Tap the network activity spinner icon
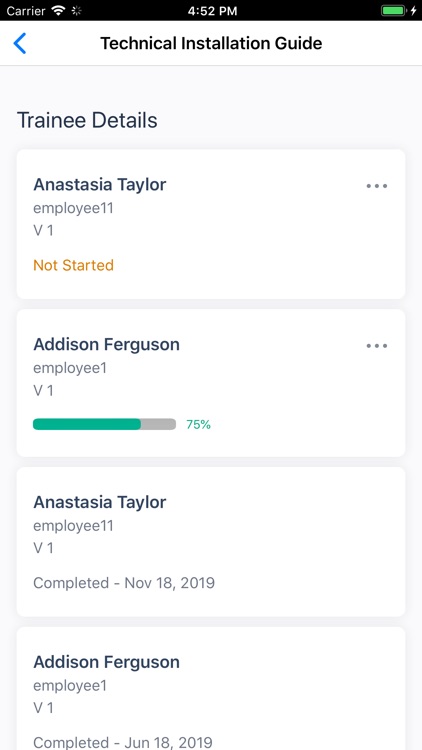Viewport: 422px width, 750px height. click(76, 11)
